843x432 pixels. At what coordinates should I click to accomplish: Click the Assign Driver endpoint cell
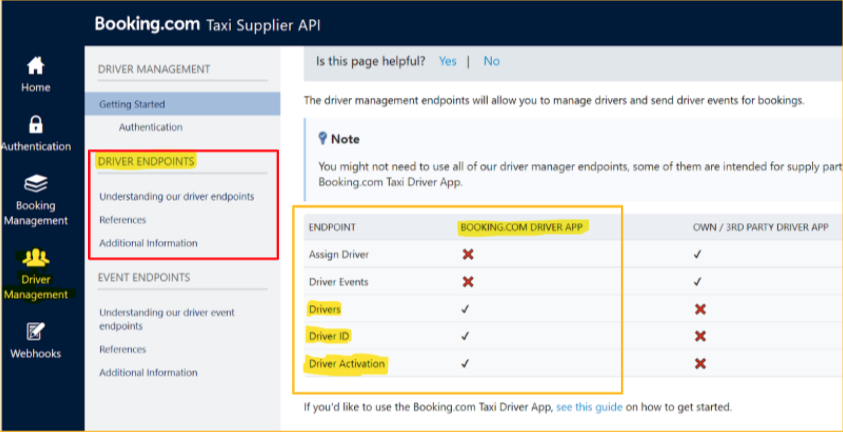[x=339, y=254]
